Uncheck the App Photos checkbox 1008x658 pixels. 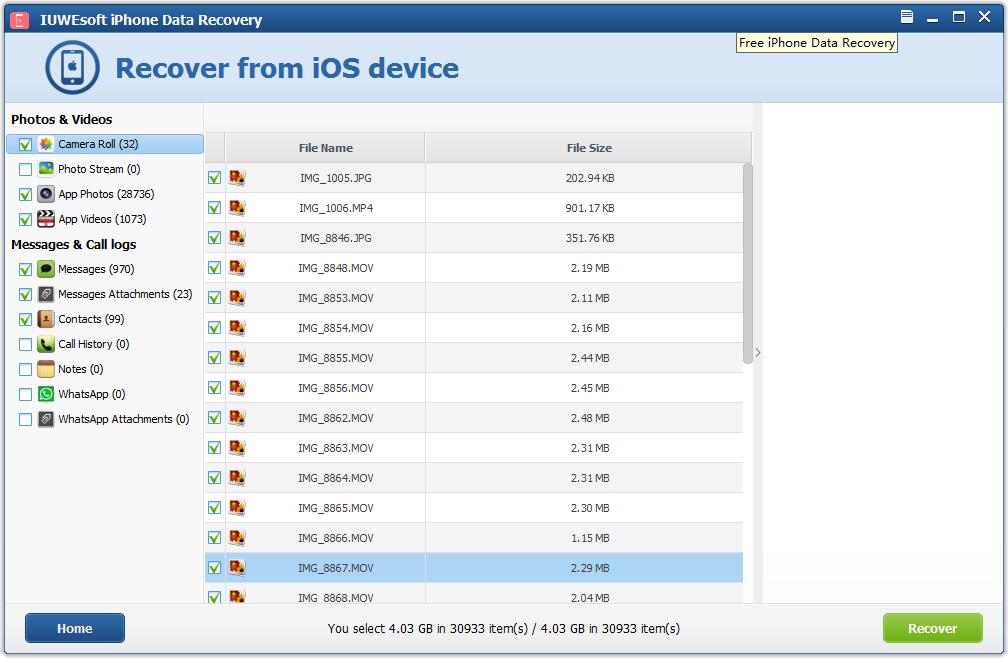click(x=25, y=195)
